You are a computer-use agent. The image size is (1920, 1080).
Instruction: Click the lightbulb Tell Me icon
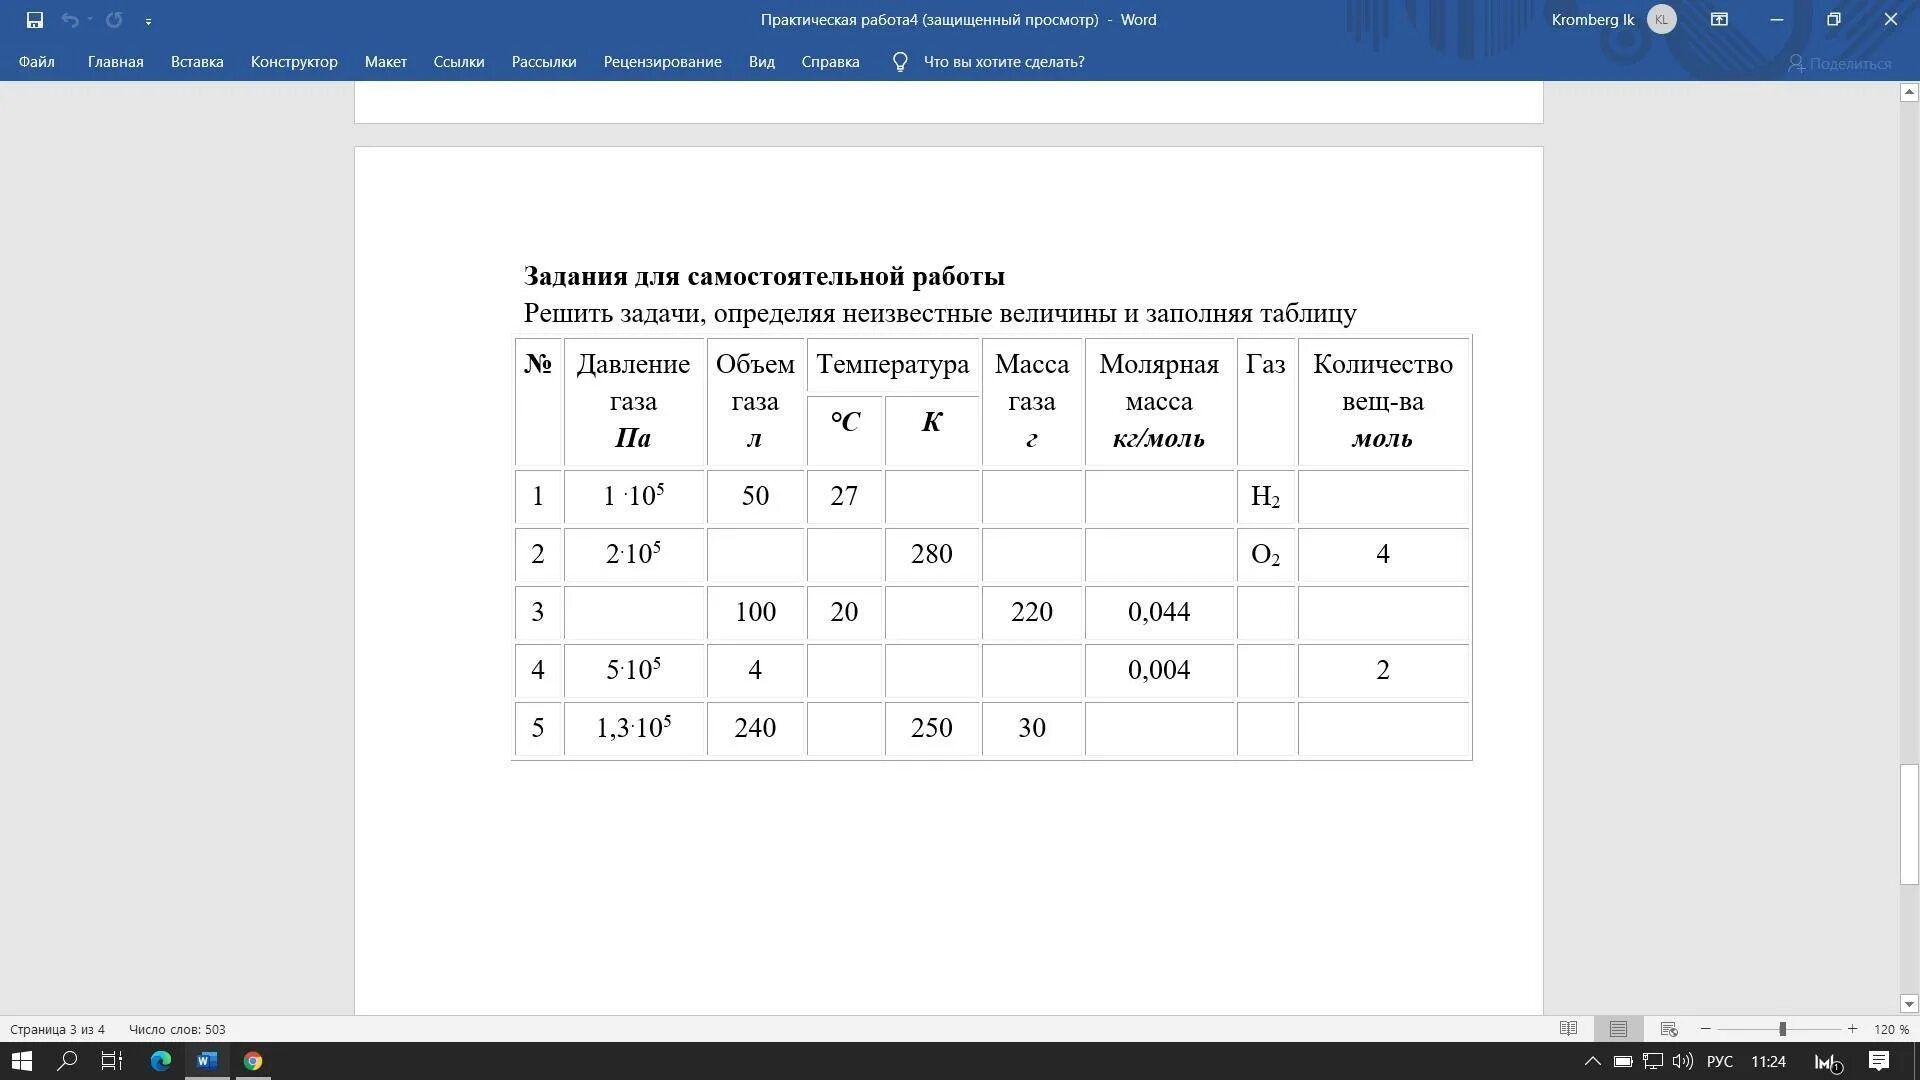[900, 62]
